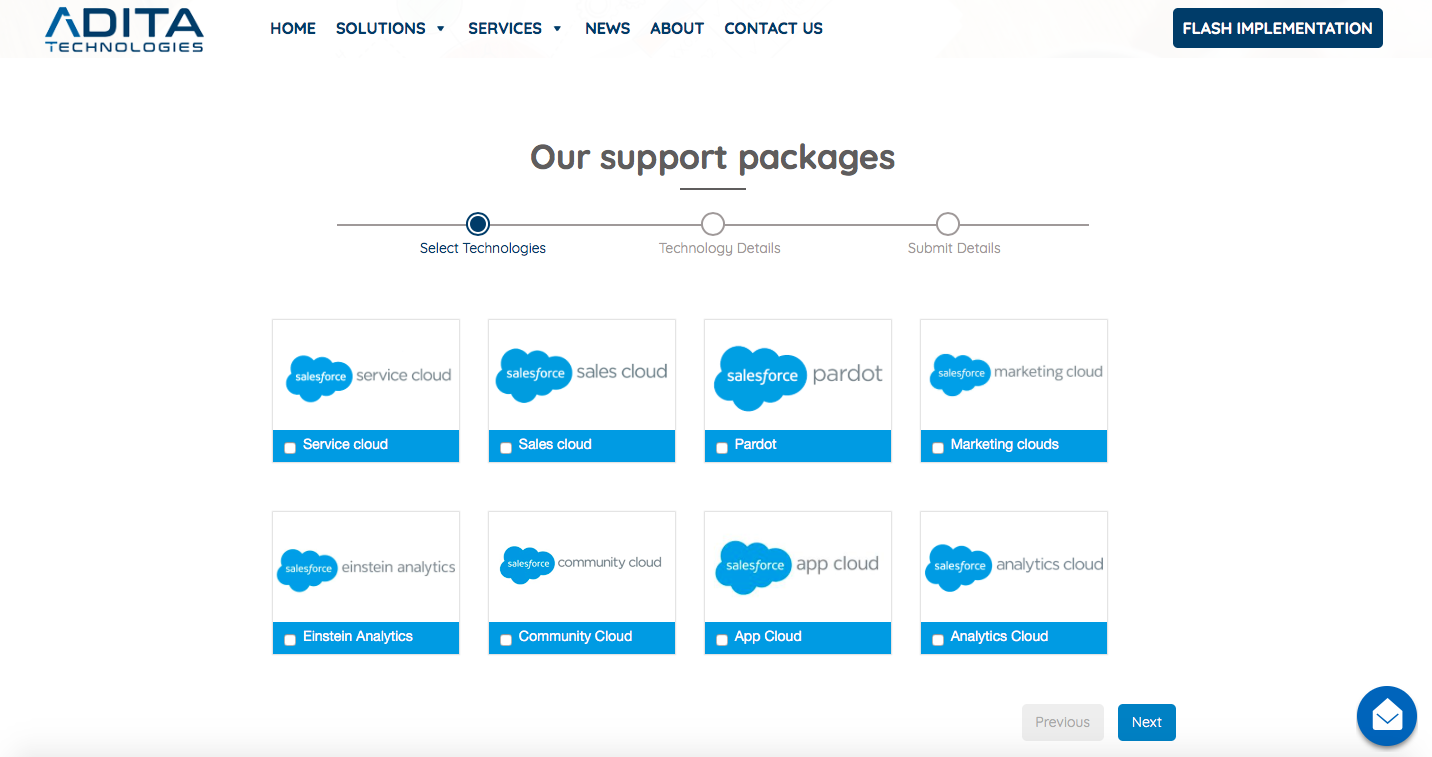Viewport: 1432px width, 757px height.
Task: Open the News page
Action: click(608, 29)
